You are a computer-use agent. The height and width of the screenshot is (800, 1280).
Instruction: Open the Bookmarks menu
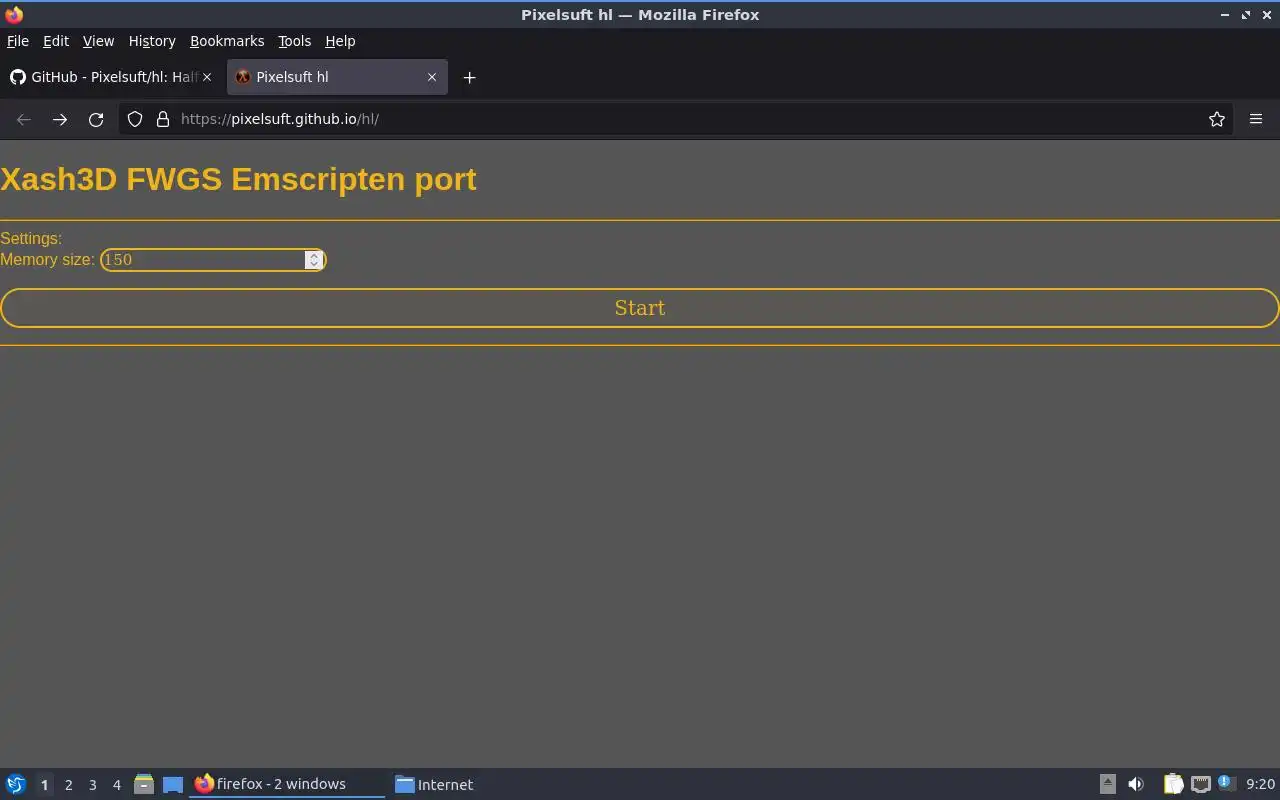point(227,41)
